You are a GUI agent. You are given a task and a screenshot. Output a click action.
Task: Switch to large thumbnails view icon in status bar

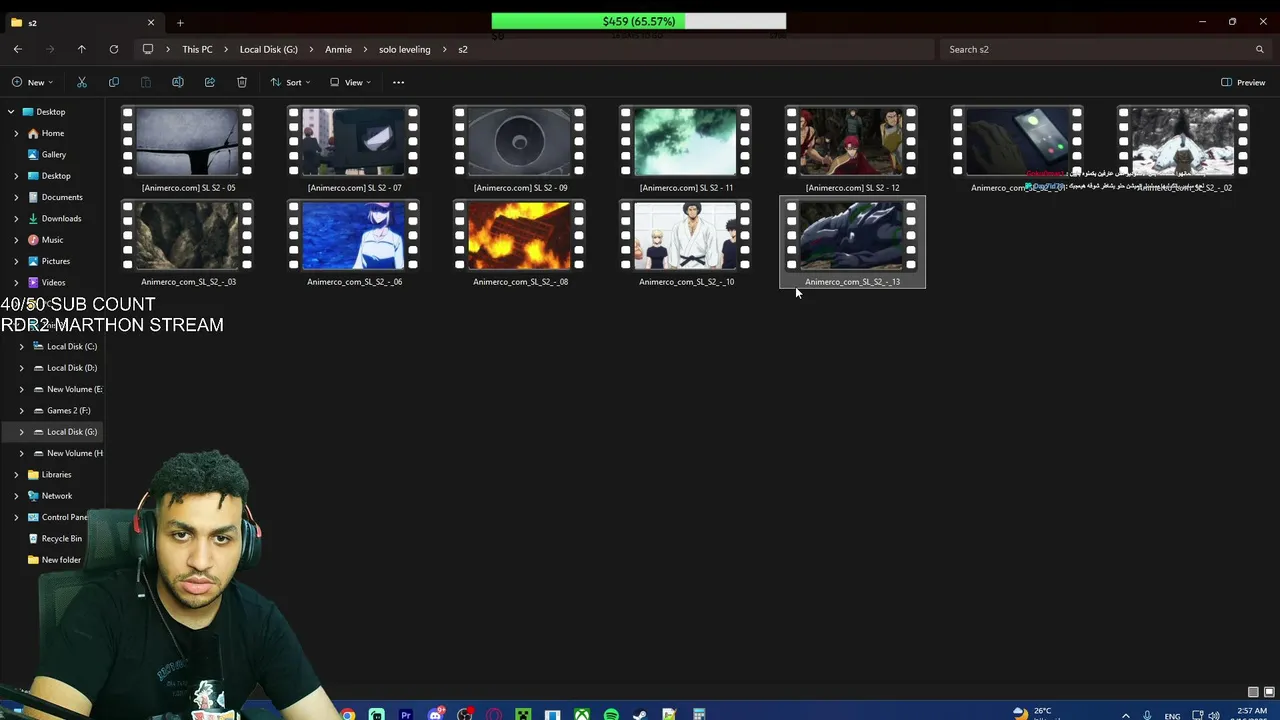point(1270,692)
